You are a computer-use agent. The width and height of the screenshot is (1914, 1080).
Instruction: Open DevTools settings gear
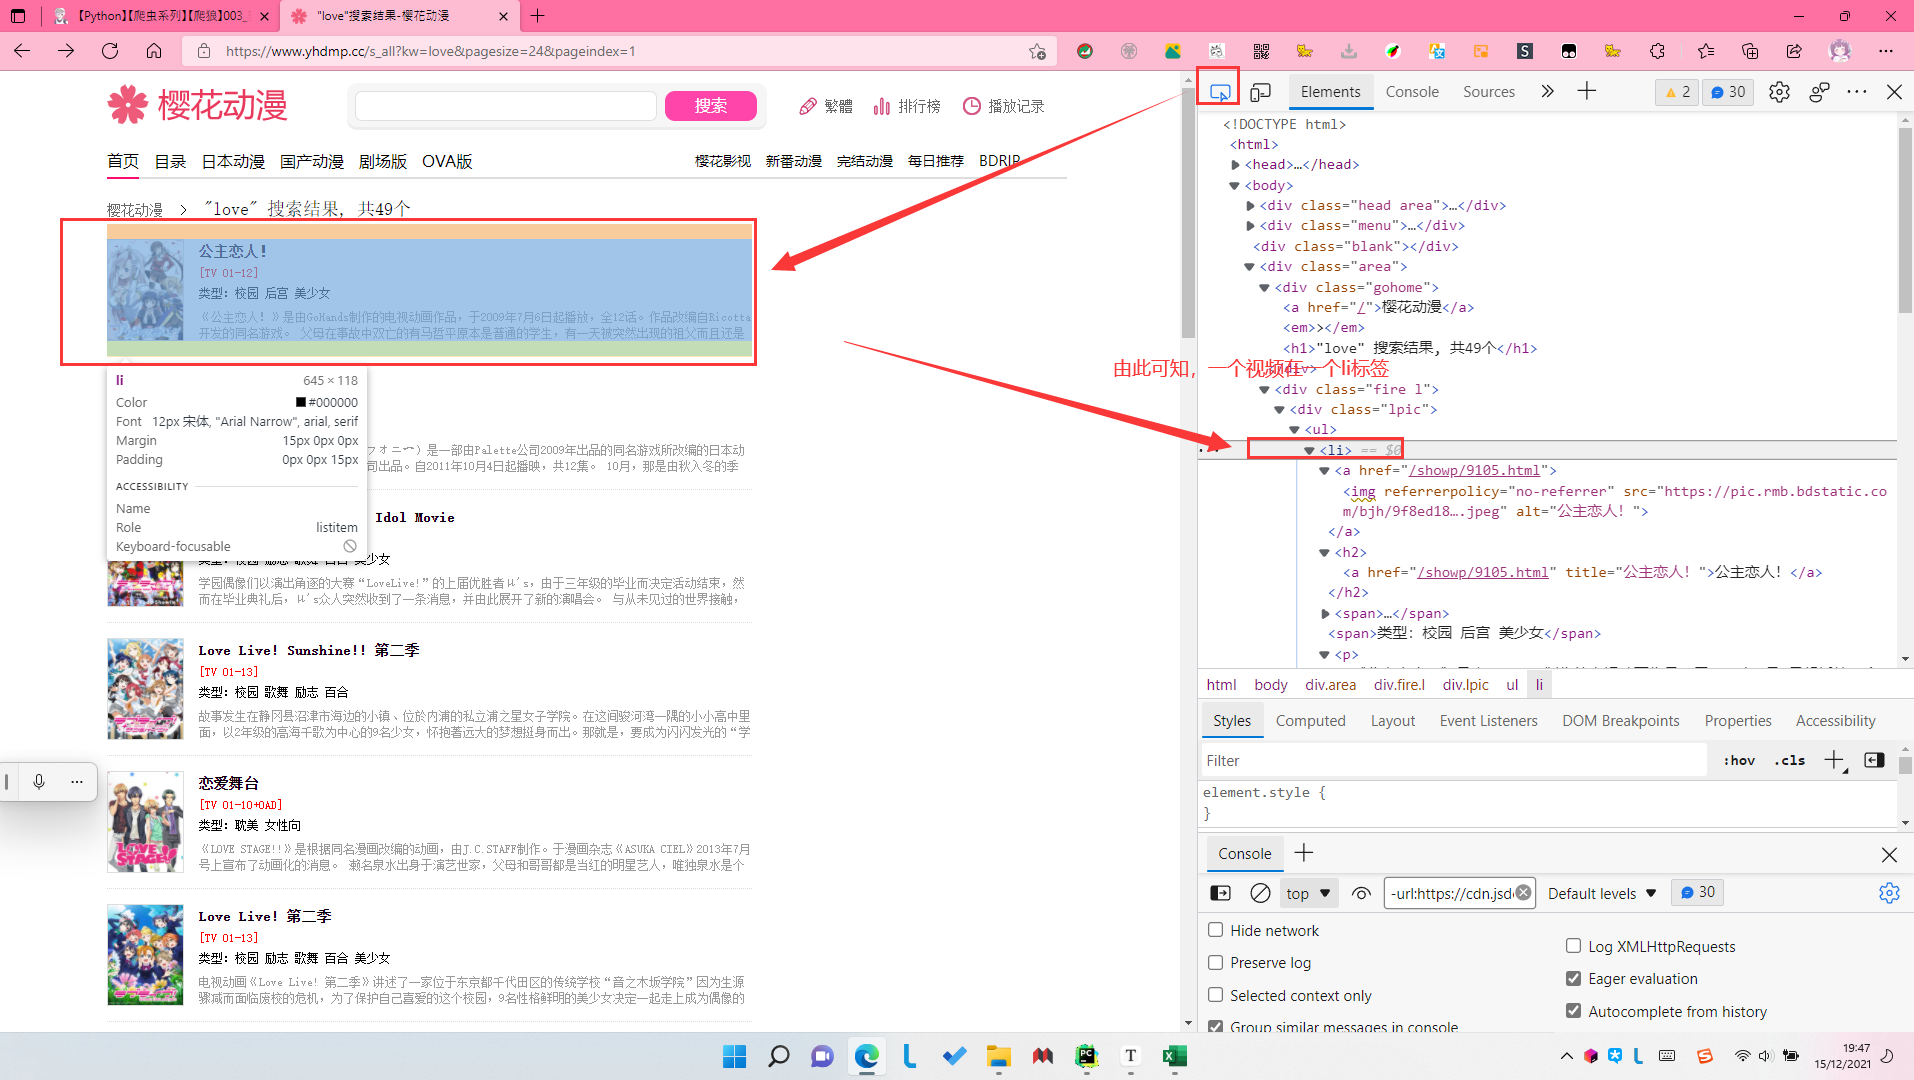coord(1779,92)
